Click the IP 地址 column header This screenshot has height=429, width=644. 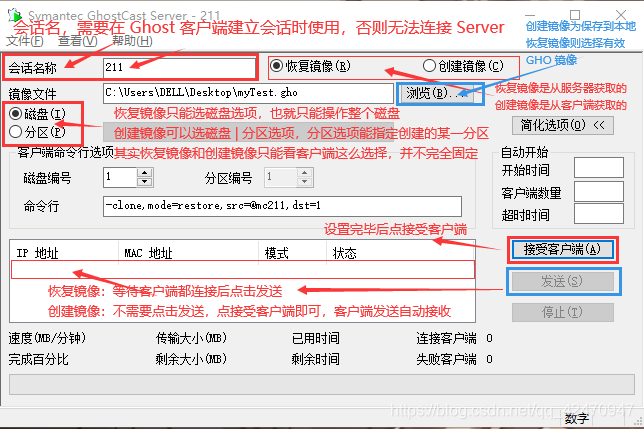[64, 253]
